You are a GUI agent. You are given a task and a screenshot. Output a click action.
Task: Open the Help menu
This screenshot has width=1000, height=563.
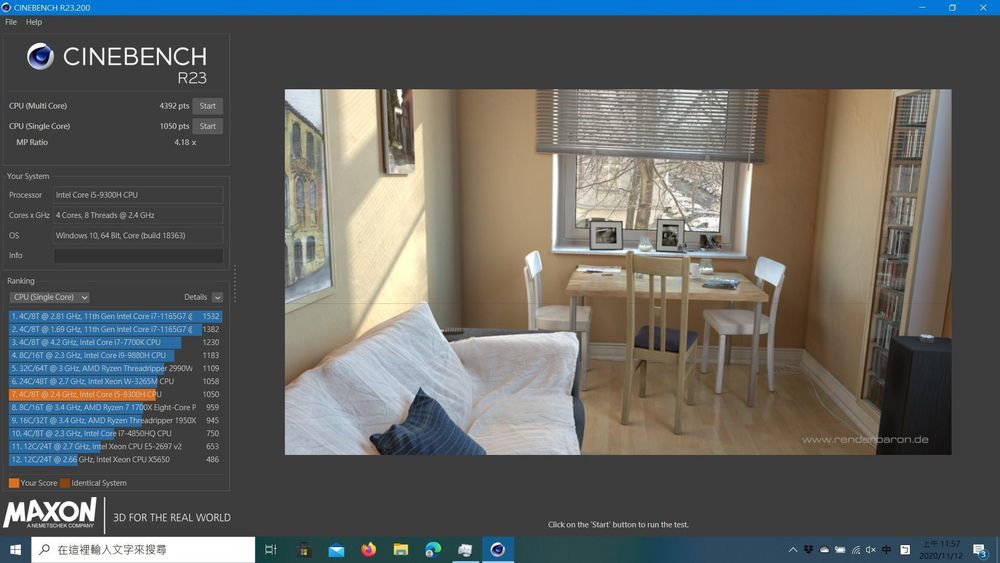point(34,22)
